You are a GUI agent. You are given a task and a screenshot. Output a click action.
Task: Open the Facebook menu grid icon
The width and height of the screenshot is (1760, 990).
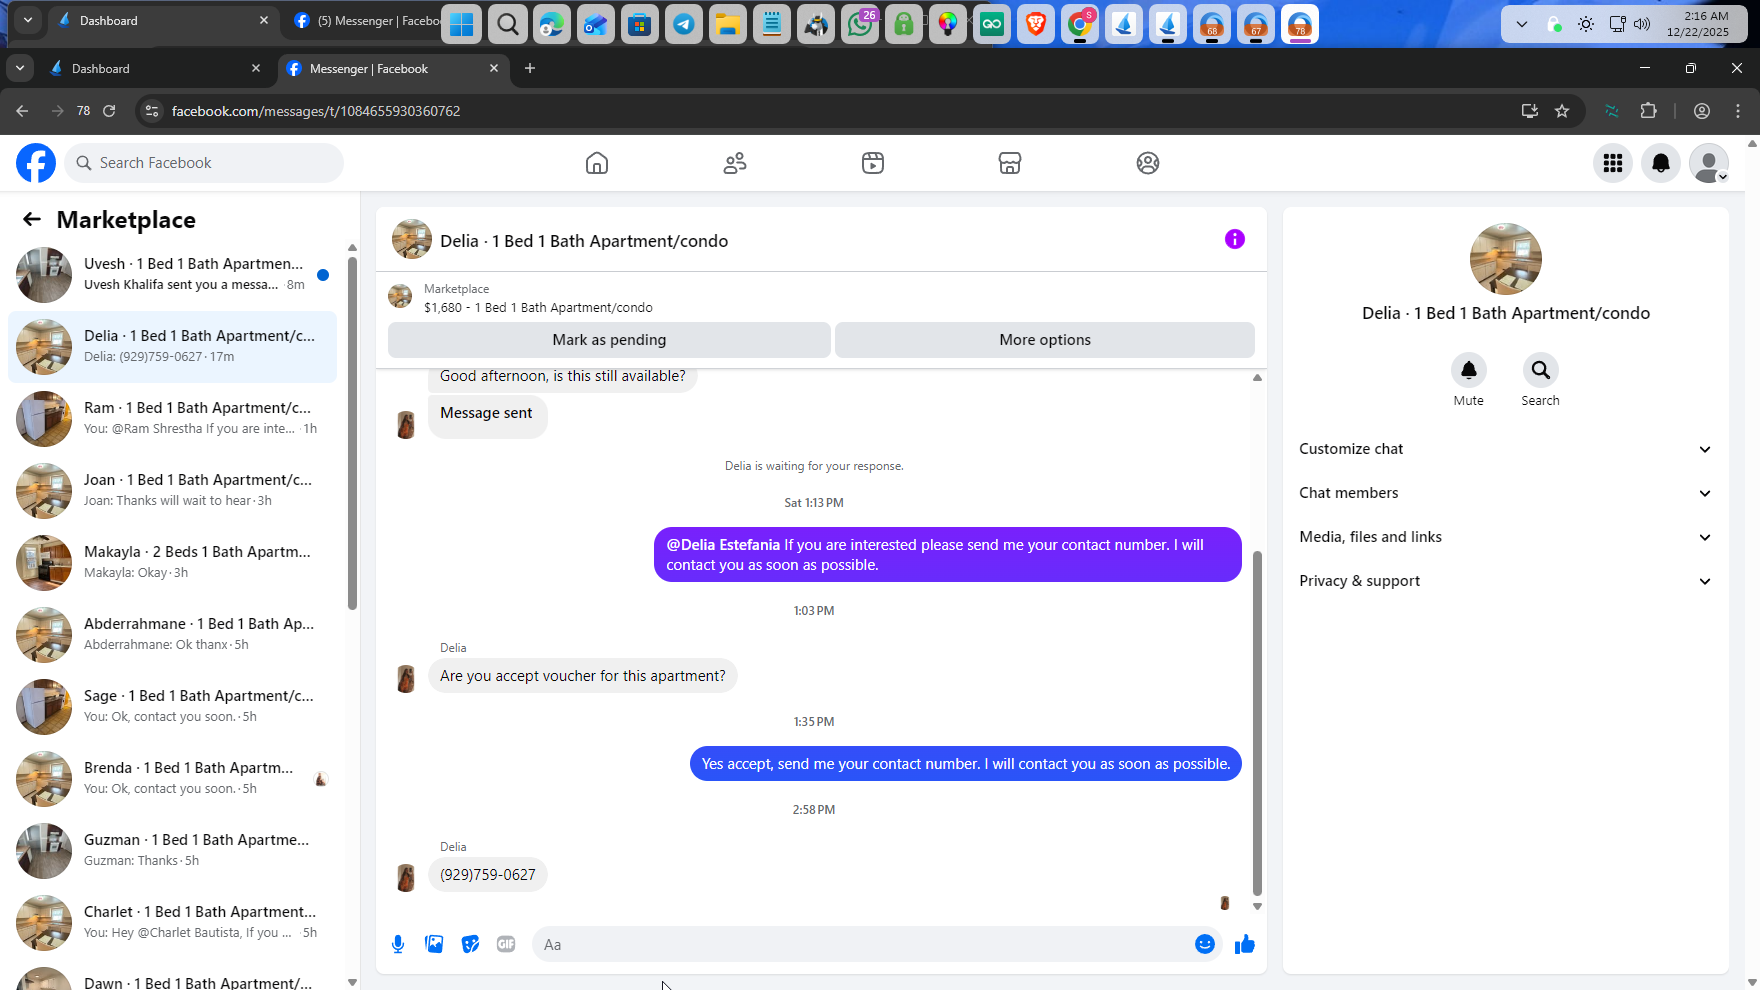1613,163
